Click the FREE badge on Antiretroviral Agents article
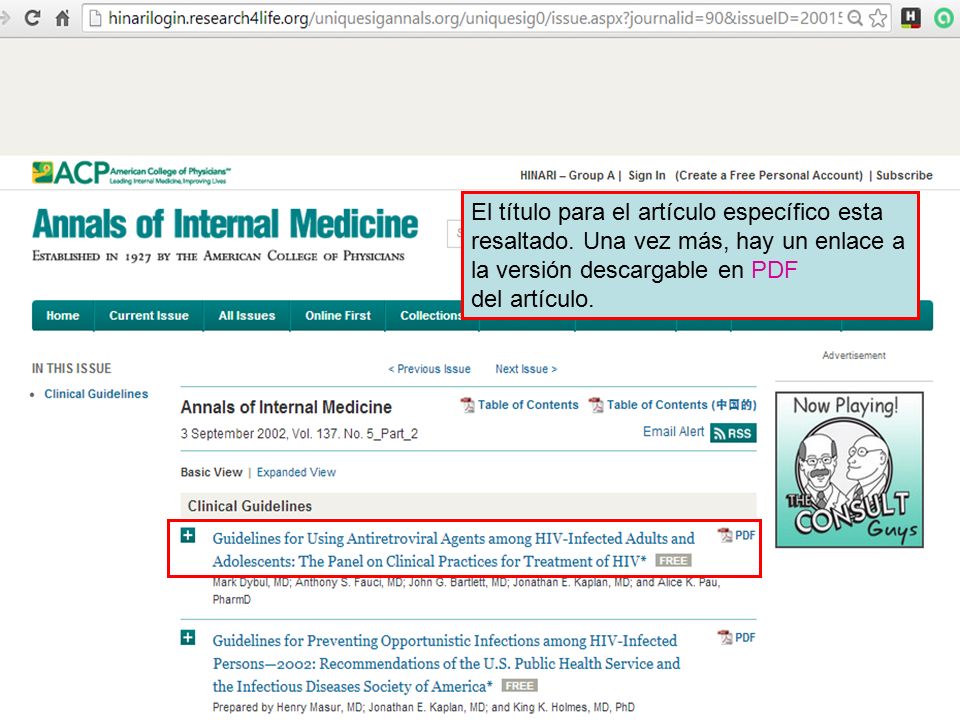Image resolution: width=960 pixels, height=720 pixels. point(673,561)
